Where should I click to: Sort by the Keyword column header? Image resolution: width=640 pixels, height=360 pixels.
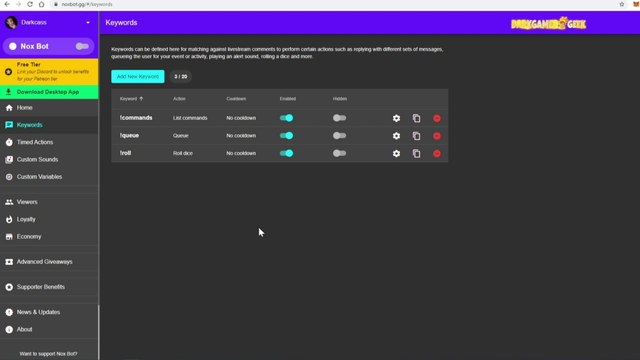click(131, 99)
